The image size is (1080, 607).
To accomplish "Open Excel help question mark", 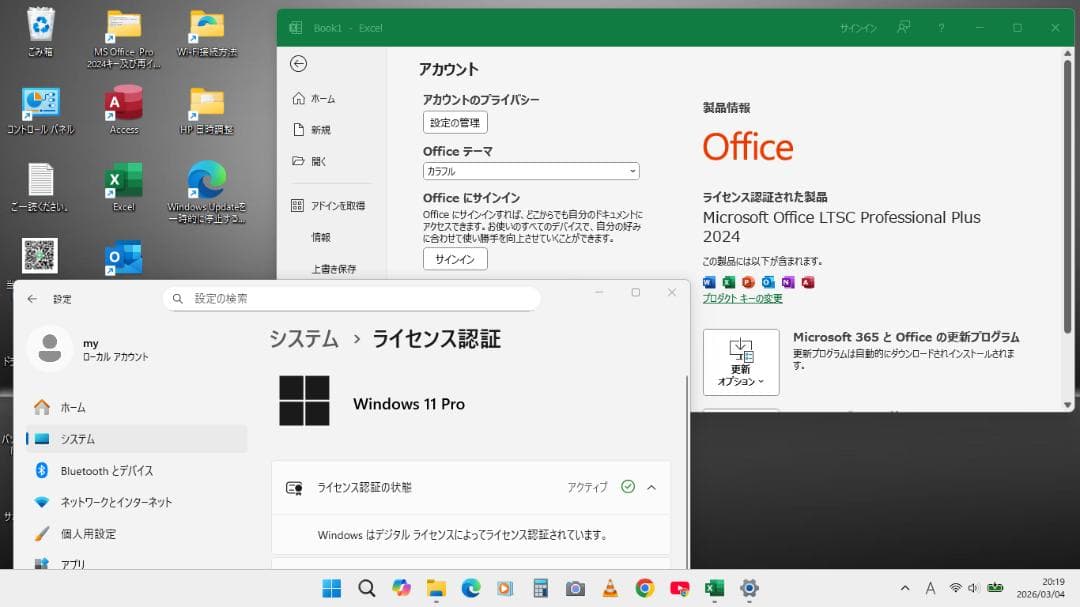I will pos(942,28).
